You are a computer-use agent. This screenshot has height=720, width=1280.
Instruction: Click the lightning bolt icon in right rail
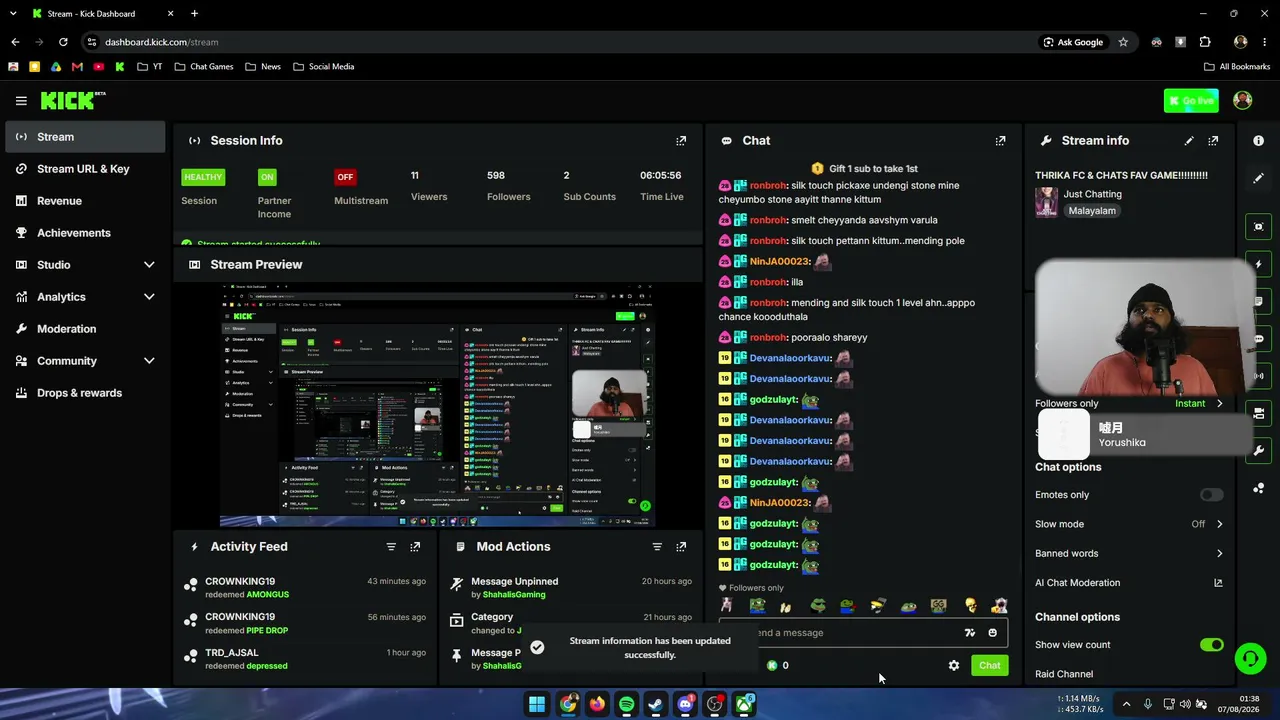[1258, 264]
